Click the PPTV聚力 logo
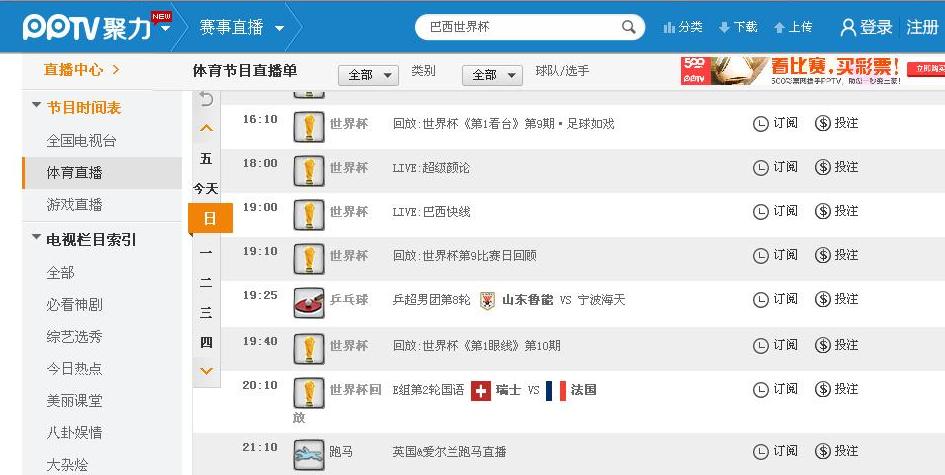Viewport: 945px width, 475px height. (x=86, y=27)
